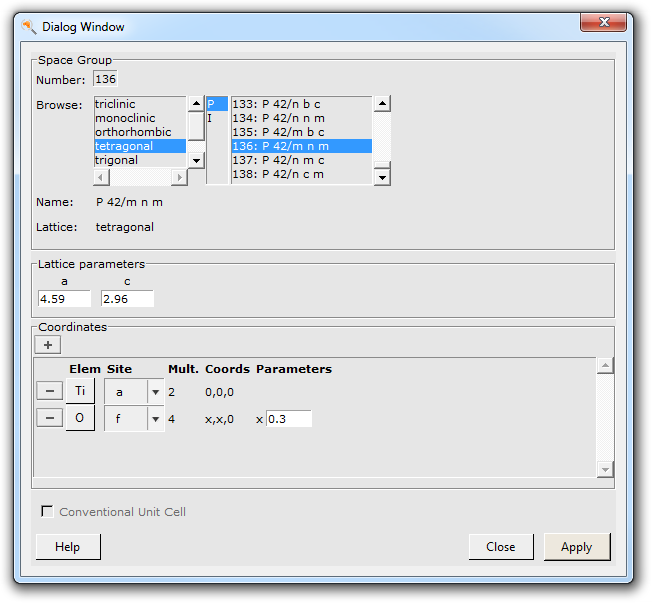
Task: Open the Ti element selector
Action: (80, 392)
